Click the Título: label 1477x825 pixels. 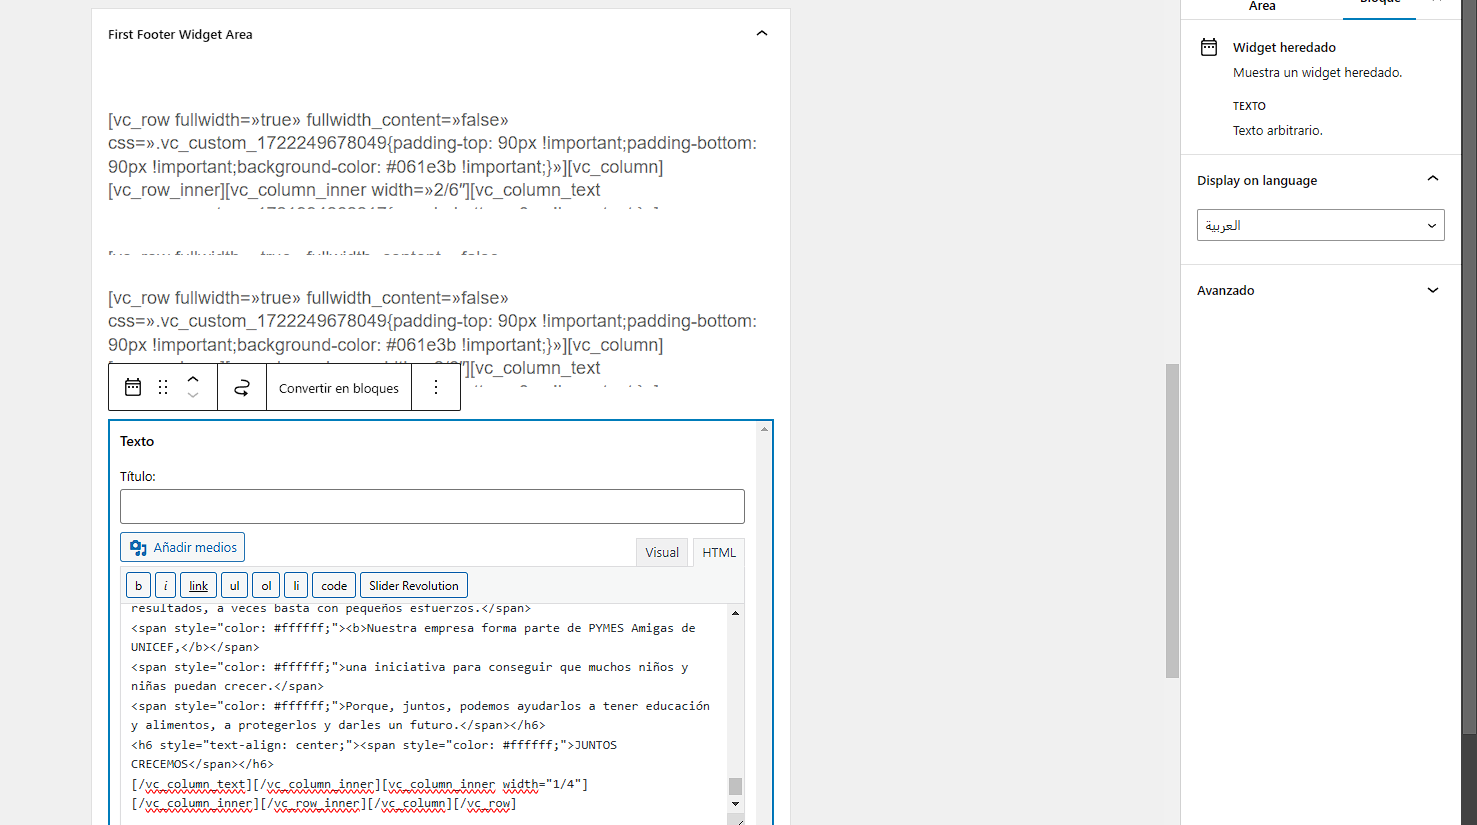coord(138,476)
